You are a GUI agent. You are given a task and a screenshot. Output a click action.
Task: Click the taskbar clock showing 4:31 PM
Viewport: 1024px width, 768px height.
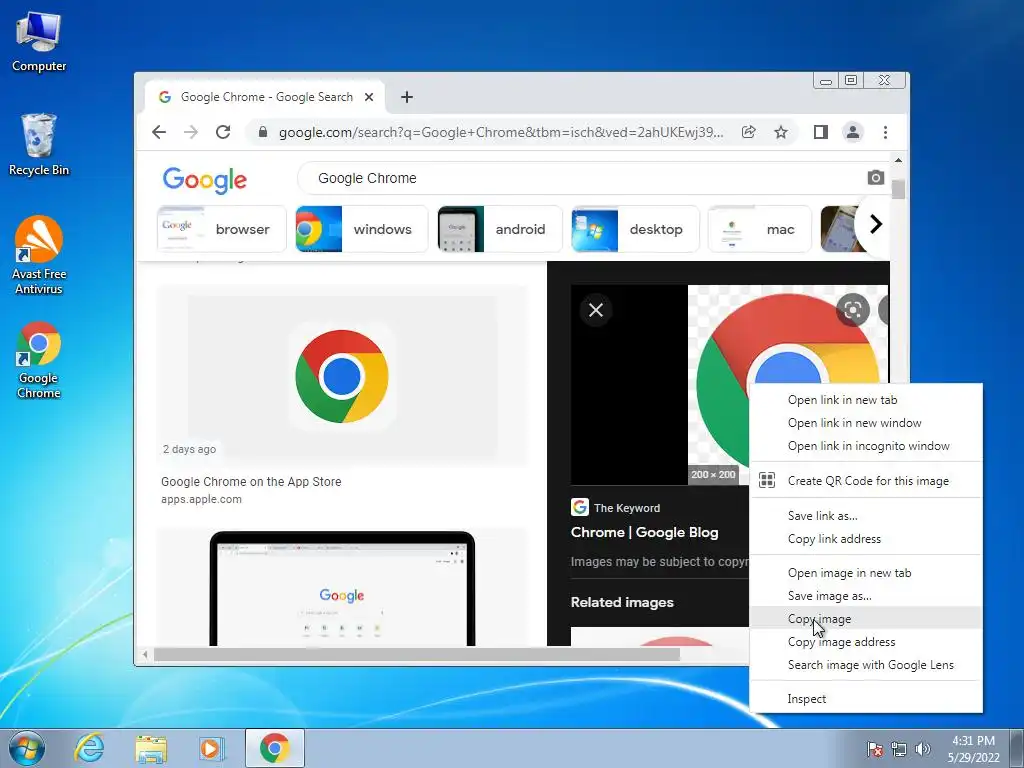(973, 749)
